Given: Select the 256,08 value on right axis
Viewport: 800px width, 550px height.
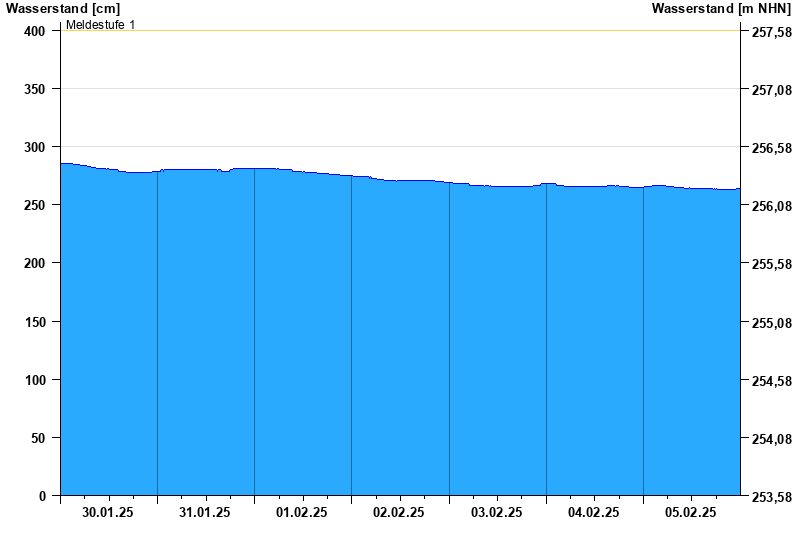Looking at the screenshot, I should [x=771, y=207].
